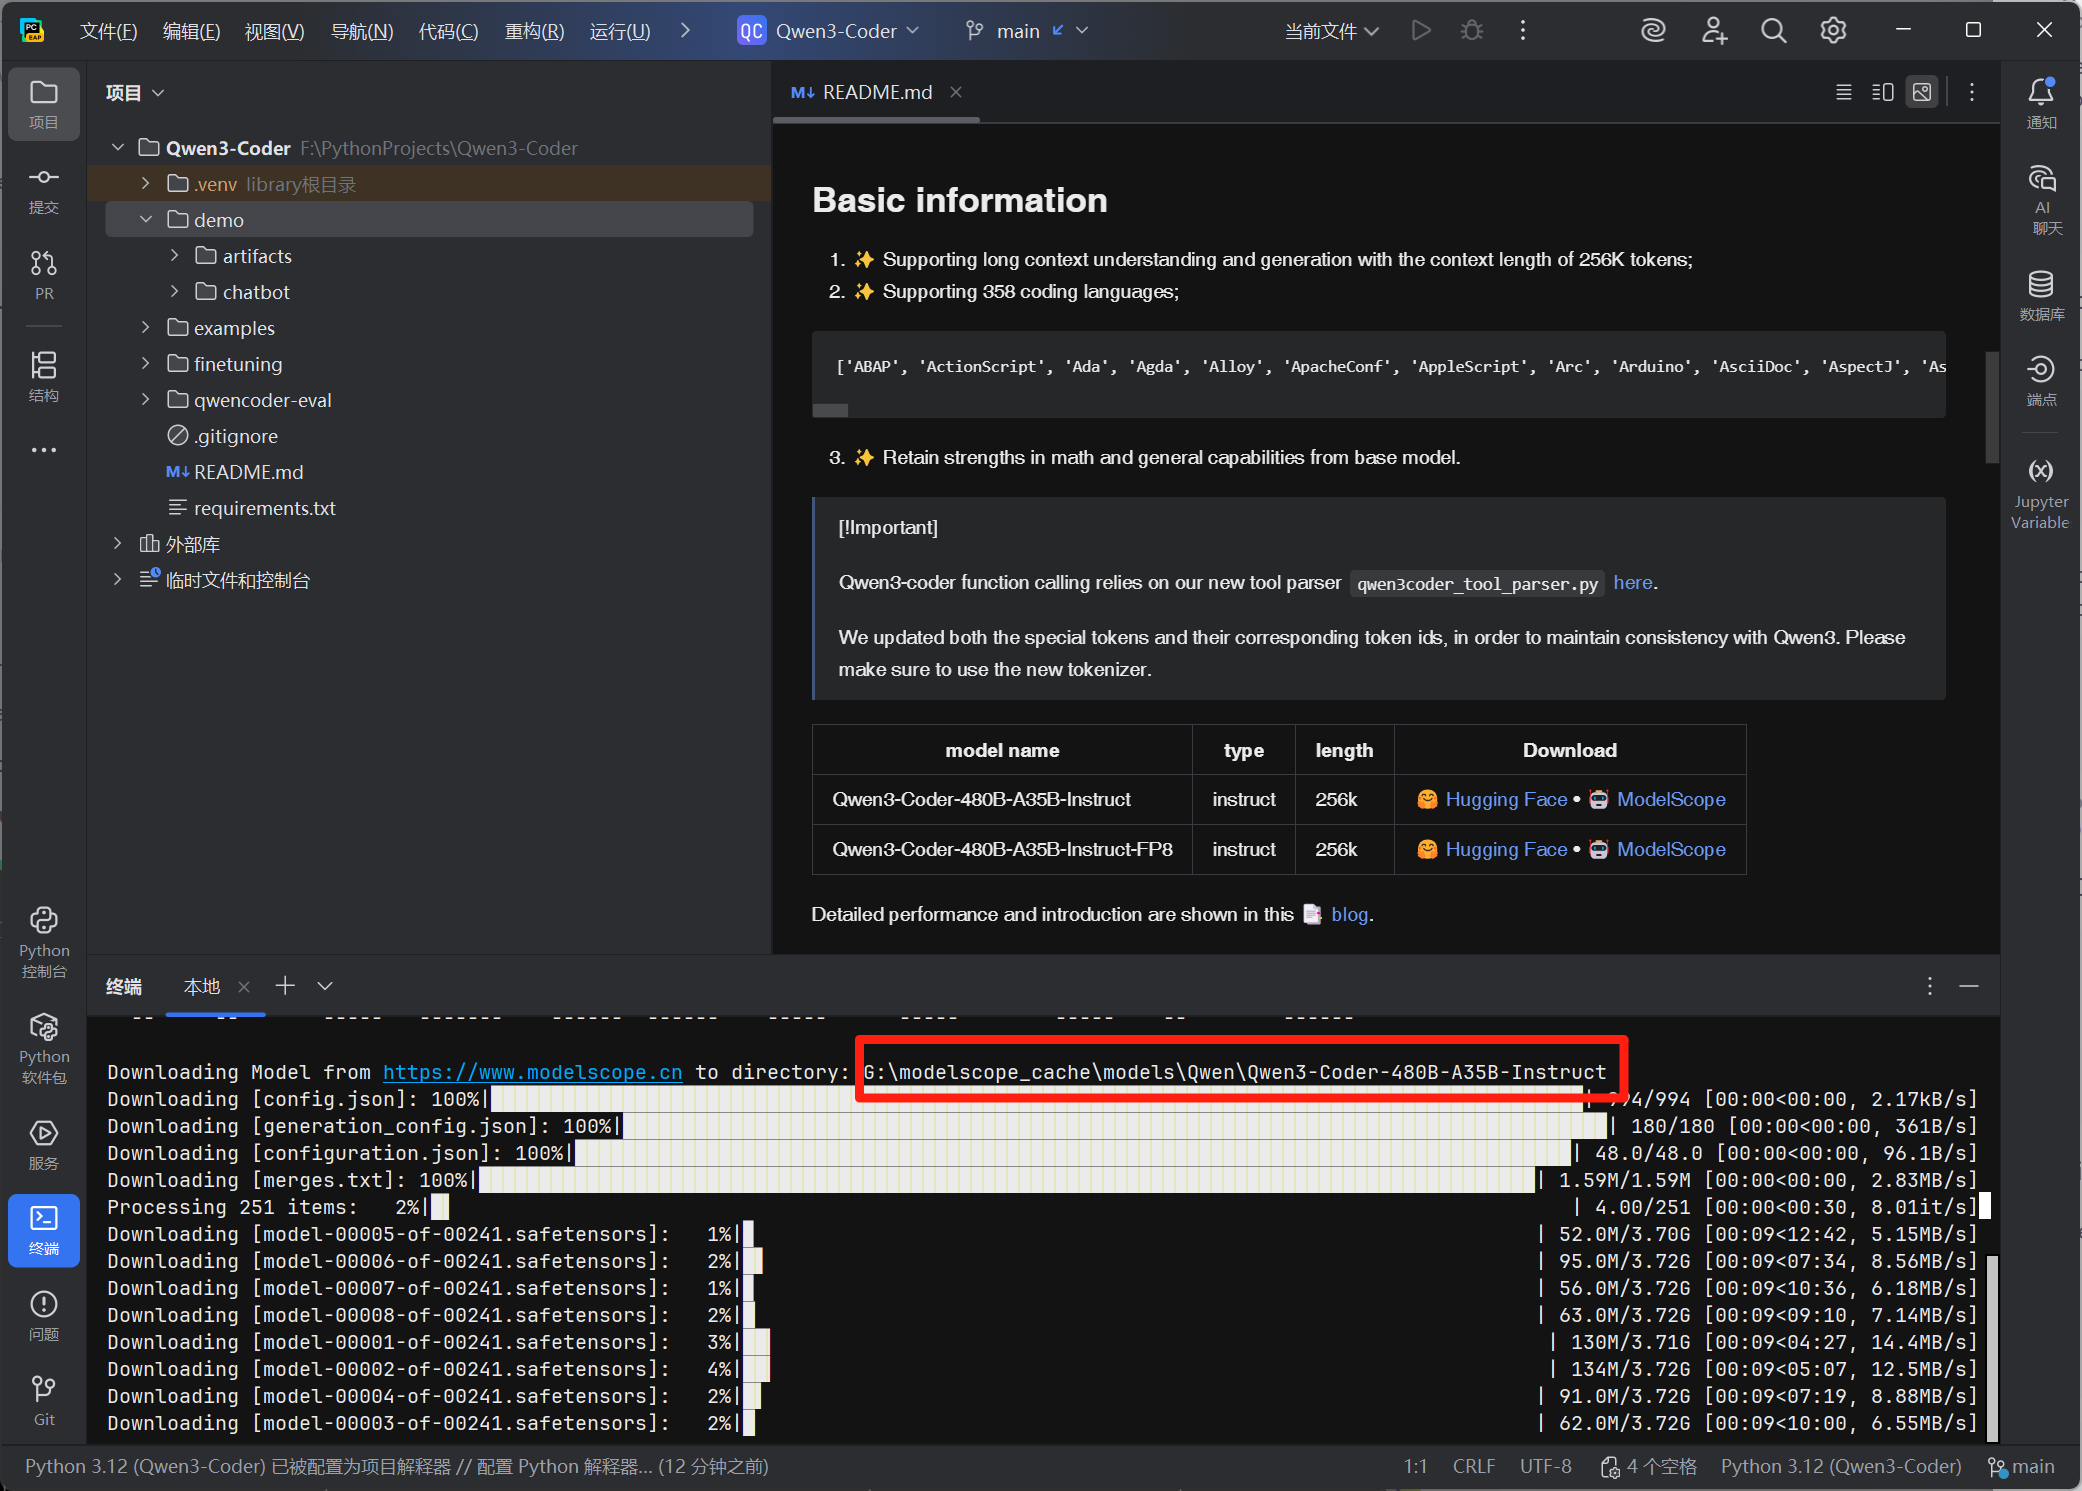Open the Pull Requests panel

(x=44, y=275)
